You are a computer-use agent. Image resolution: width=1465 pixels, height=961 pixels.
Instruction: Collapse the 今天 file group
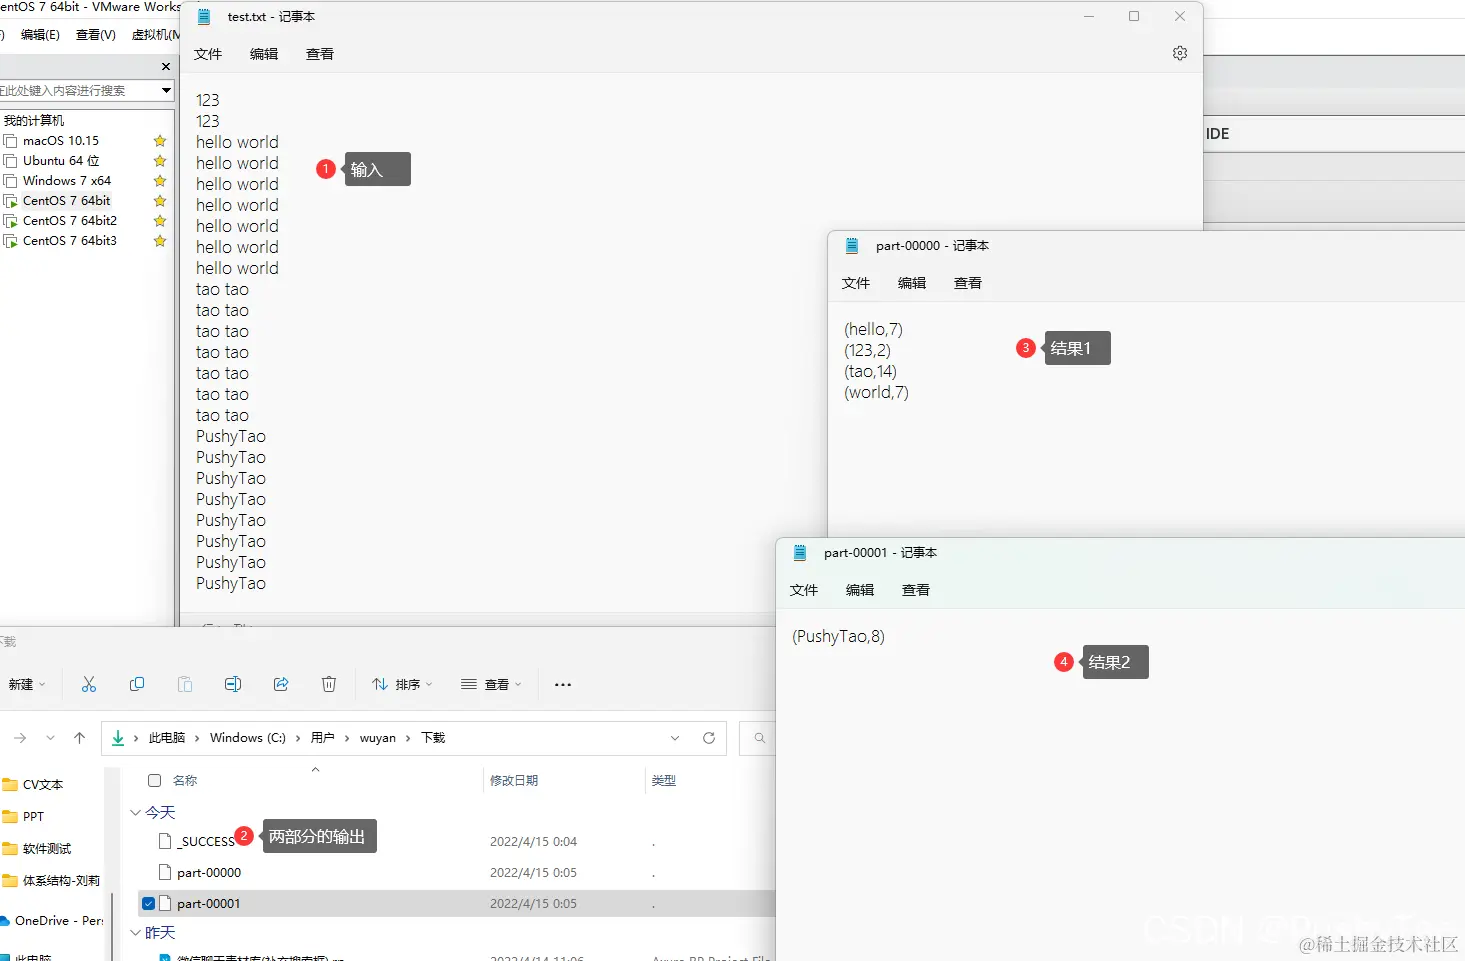(136, 812)
